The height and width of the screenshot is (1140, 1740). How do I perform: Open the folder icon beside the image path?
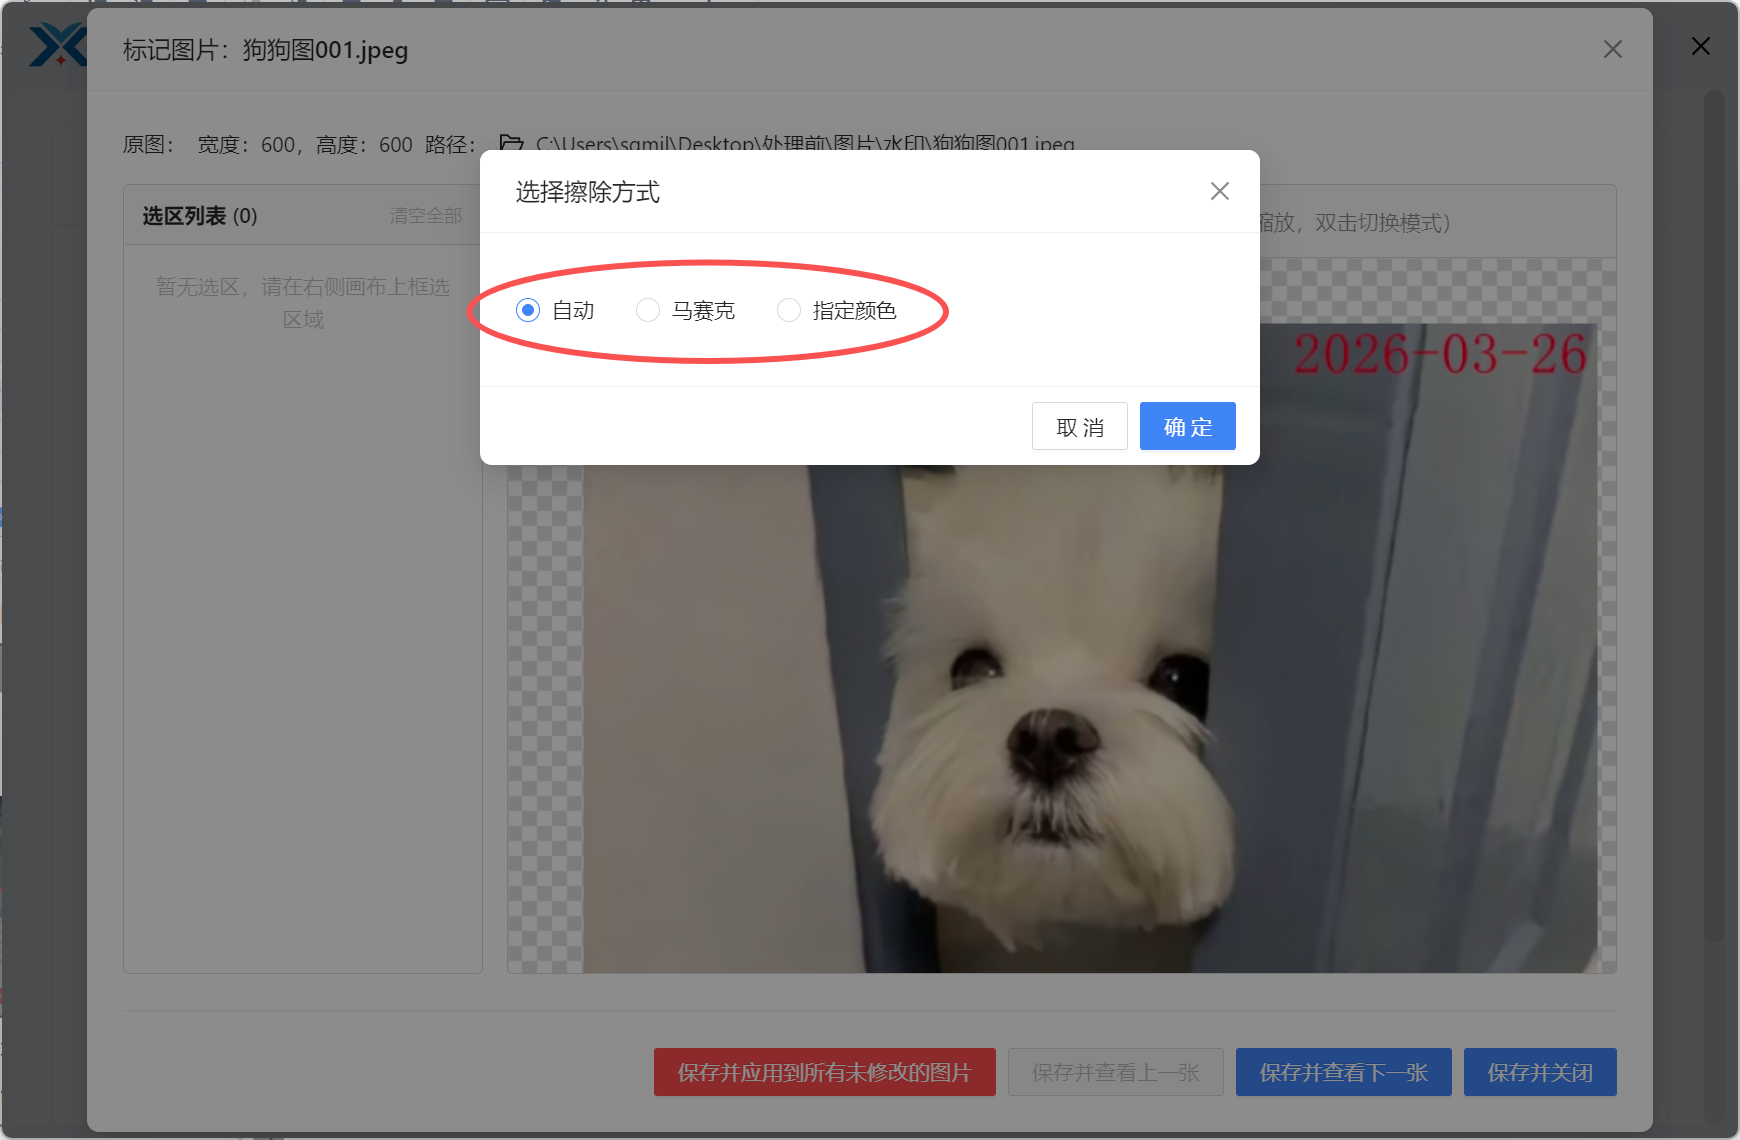tap(511, 144)
